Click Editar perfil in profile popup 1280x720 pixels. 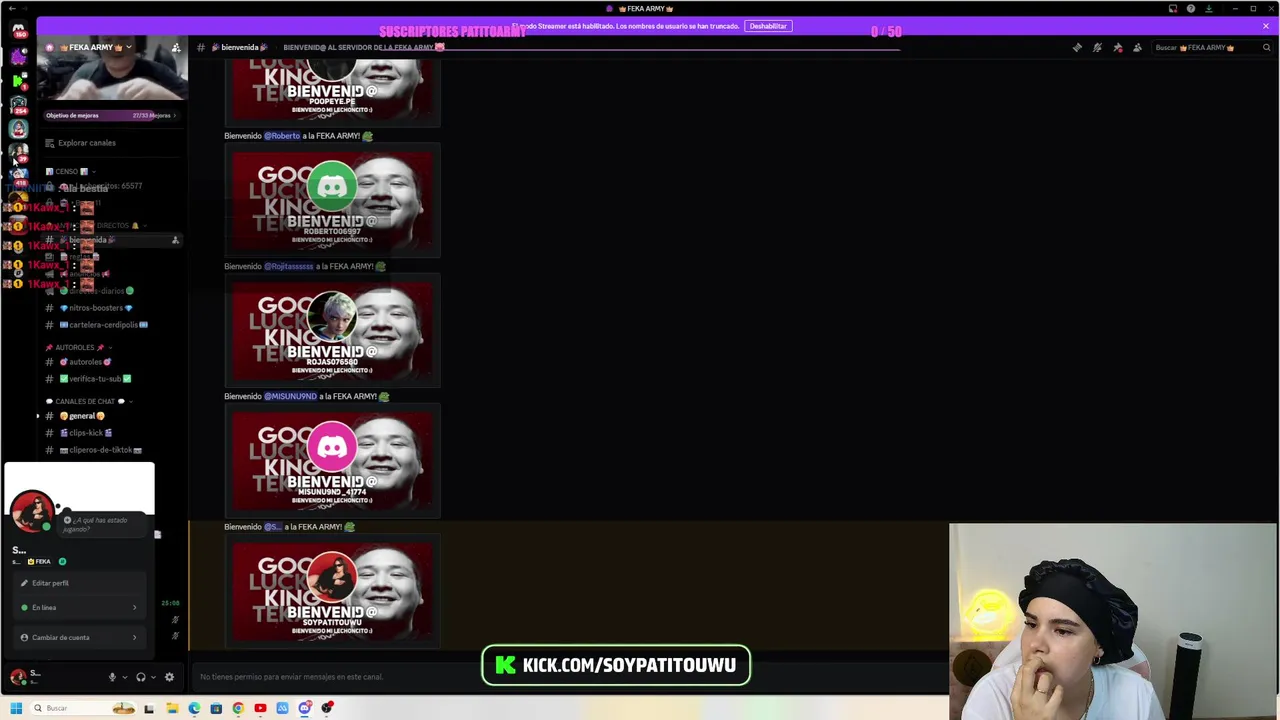(x=79, y=583)
